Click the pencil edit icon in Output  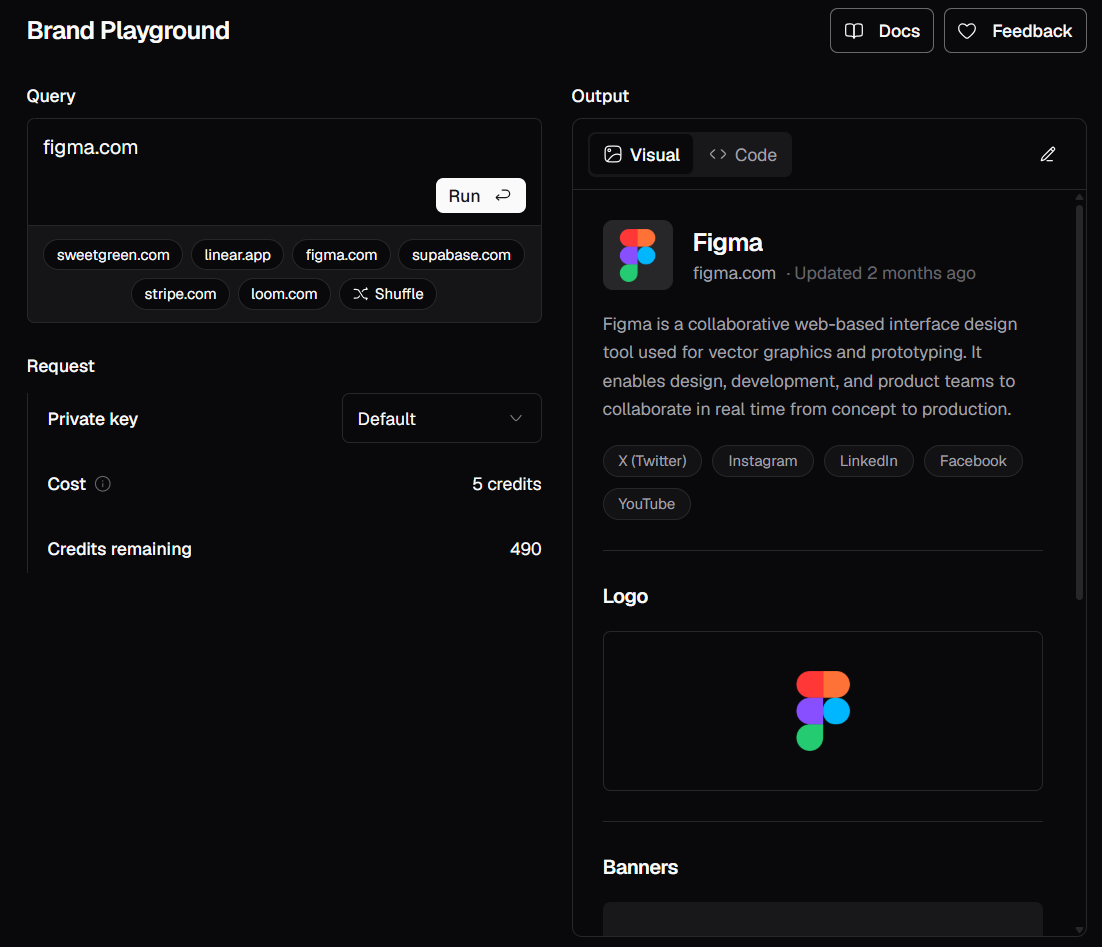point(1047,155)
